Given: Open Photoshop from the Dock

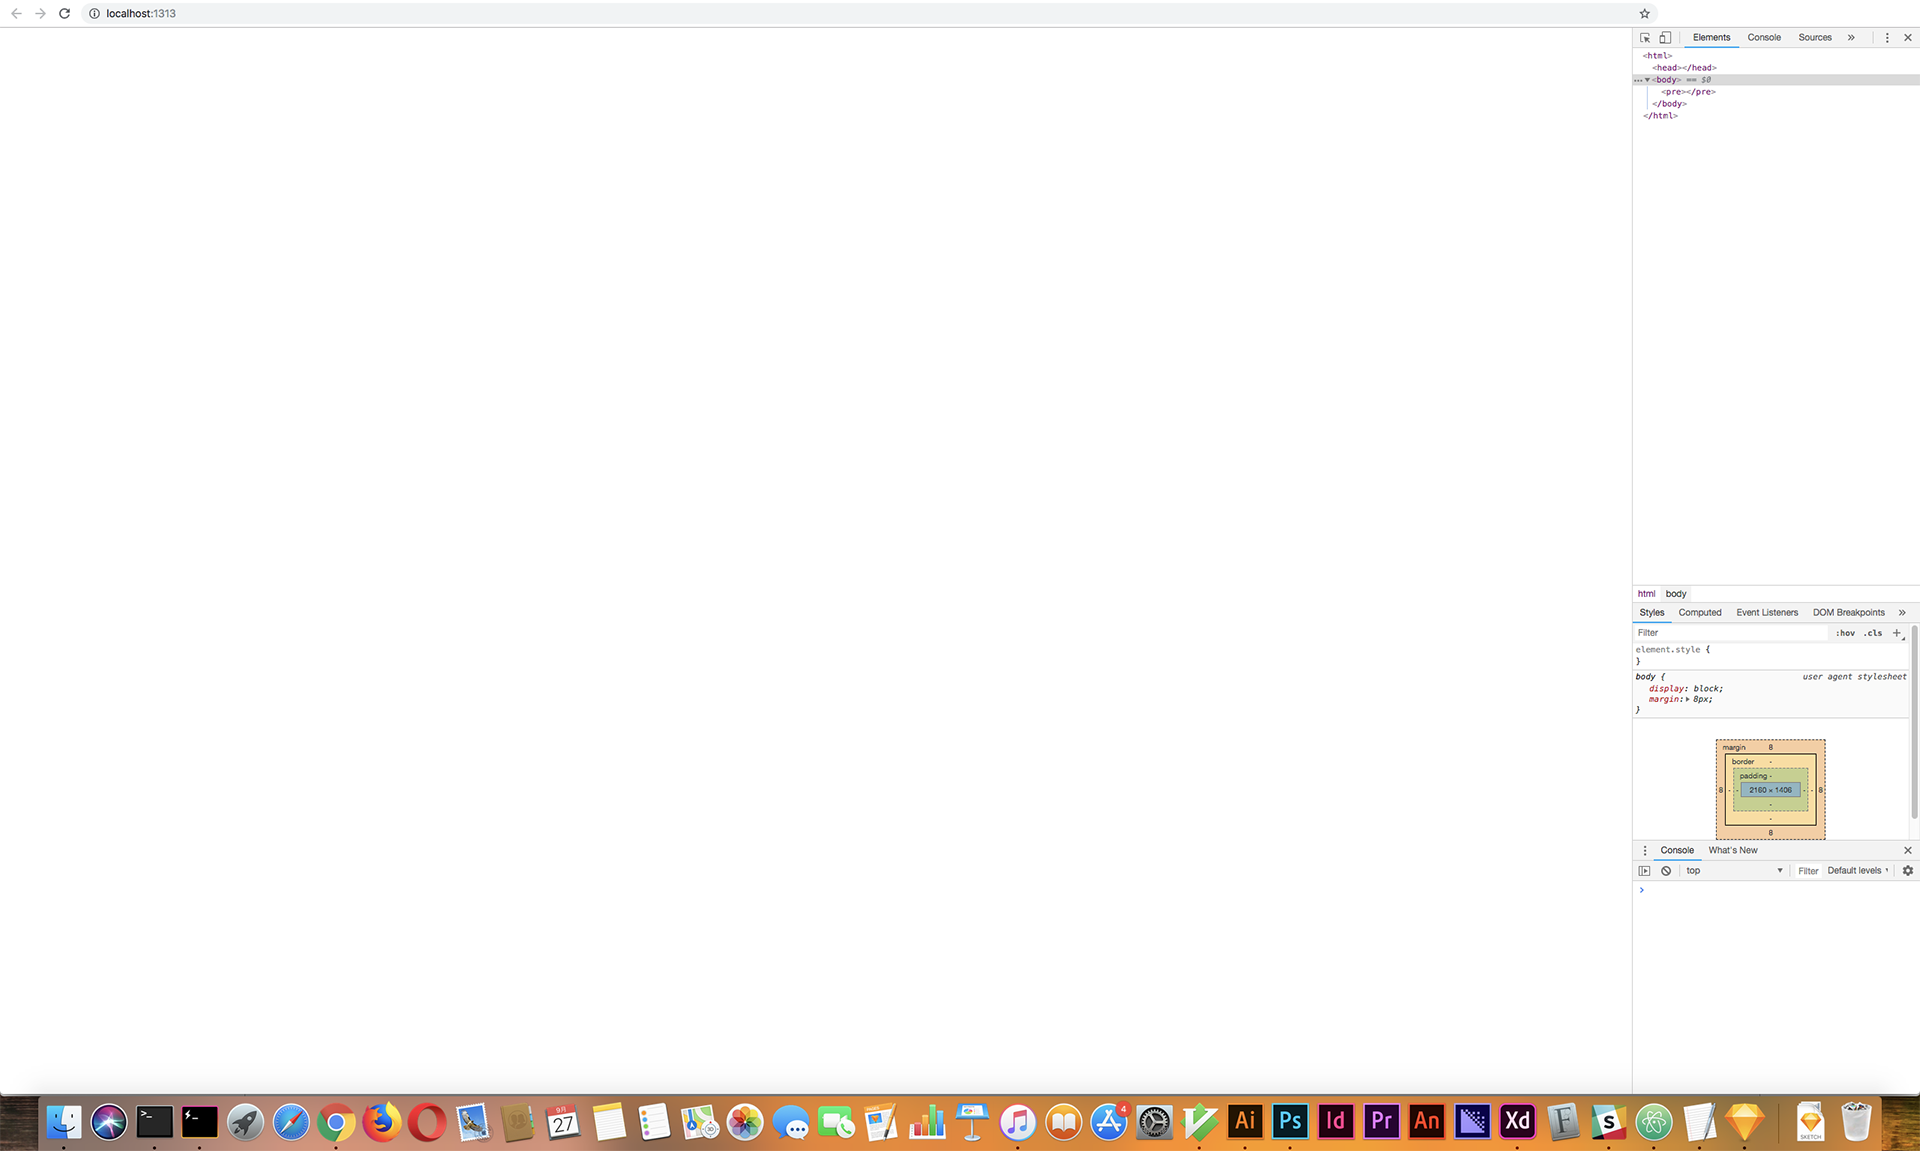Looking at the screenshot, I should [x=1290, y=1122].
